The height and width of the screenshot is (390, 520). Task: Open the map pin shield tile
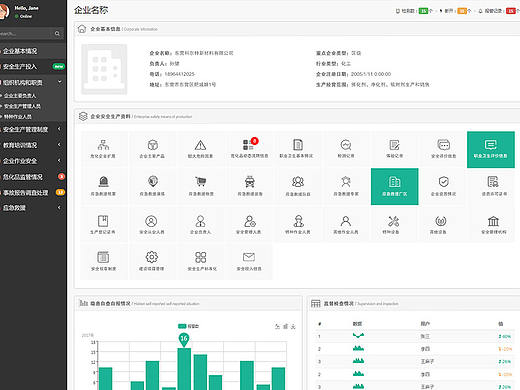click(152, 186)
